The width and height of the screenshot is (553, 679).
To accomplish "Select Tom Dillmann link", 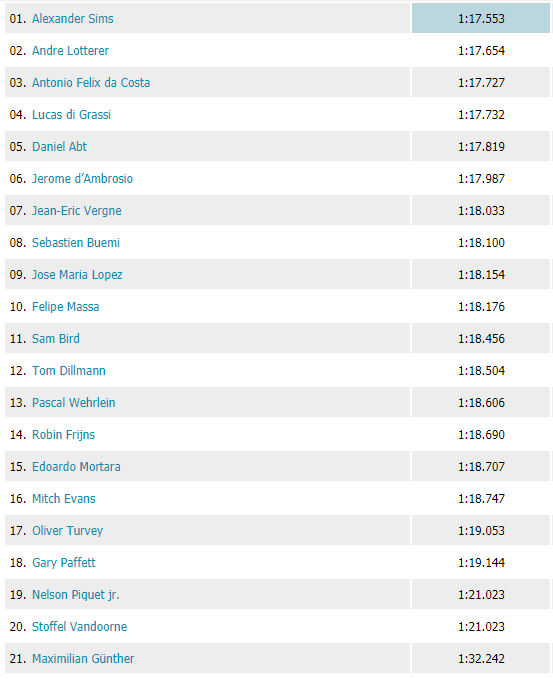I will [69, 371].
